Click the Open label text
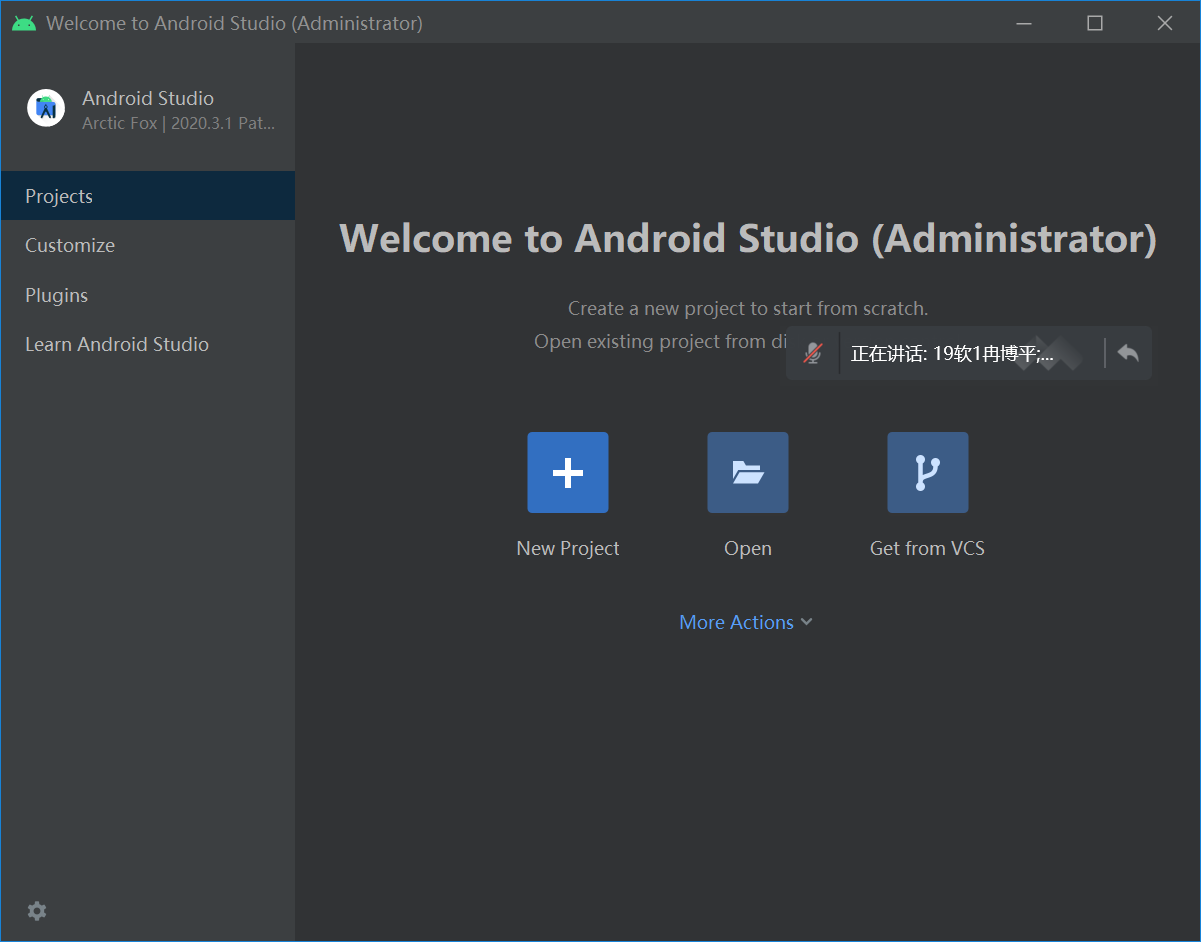The height and width of the screenshot is (942, 1201). pos(748,548)
